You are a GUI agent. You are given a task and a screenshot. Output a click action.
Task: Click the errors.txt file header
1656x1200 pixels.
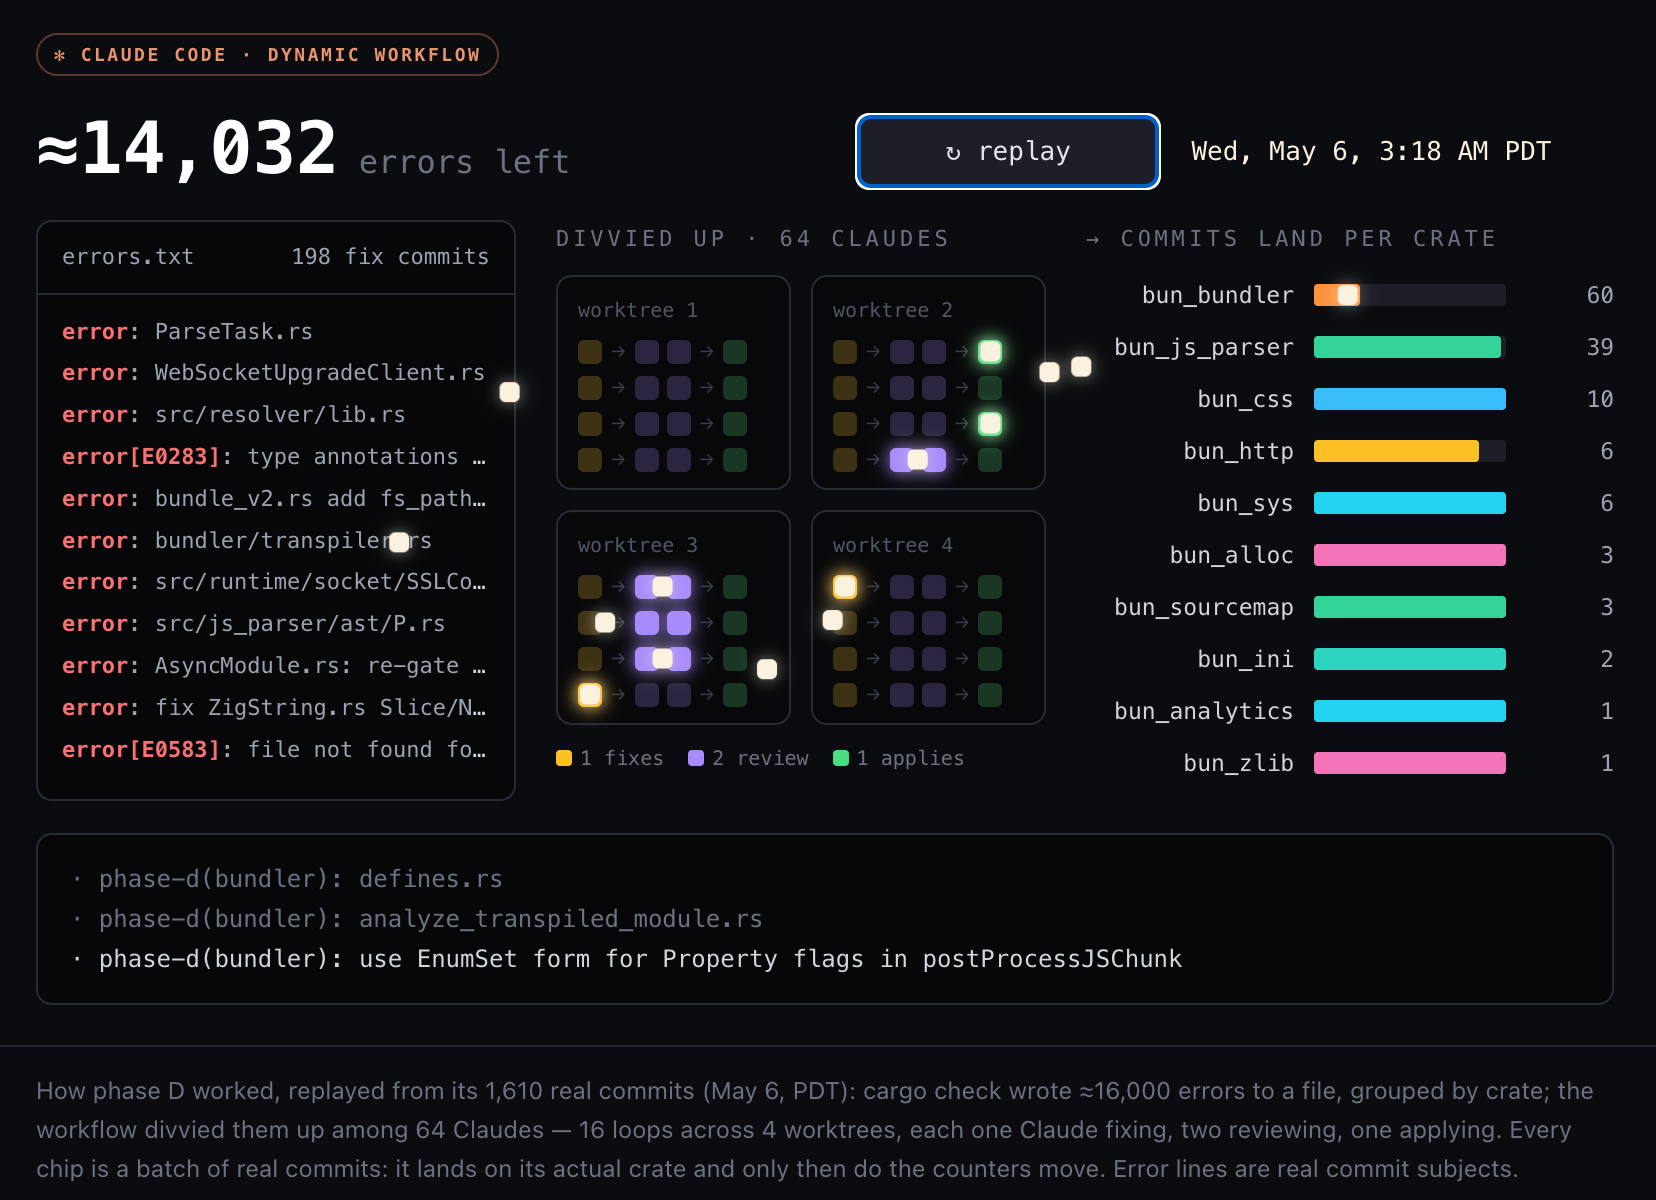click(128, 257)
